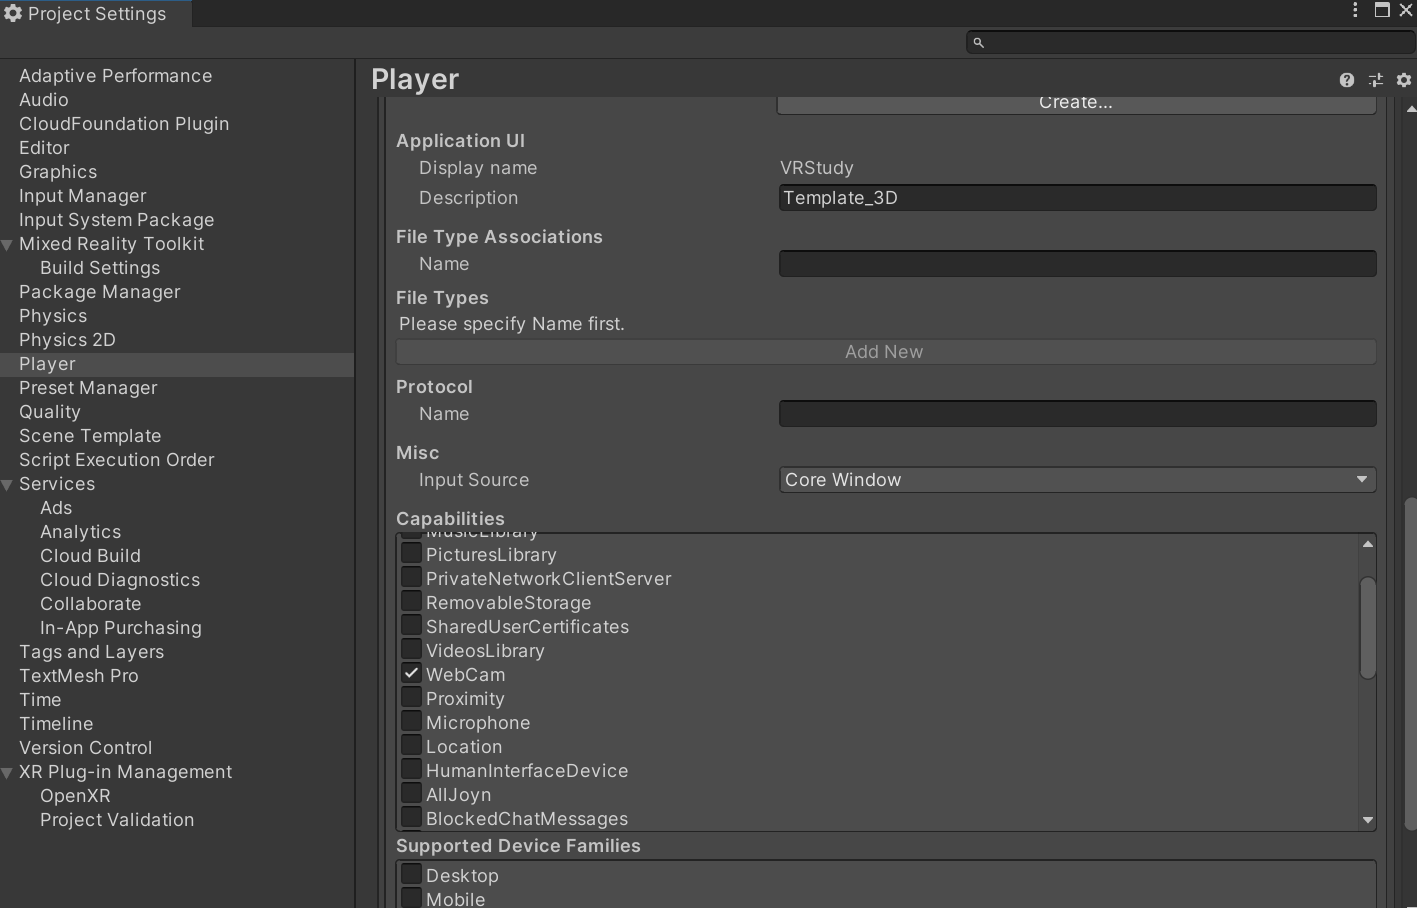Enable the SharedUserCertificates capability

pos(411,626)
